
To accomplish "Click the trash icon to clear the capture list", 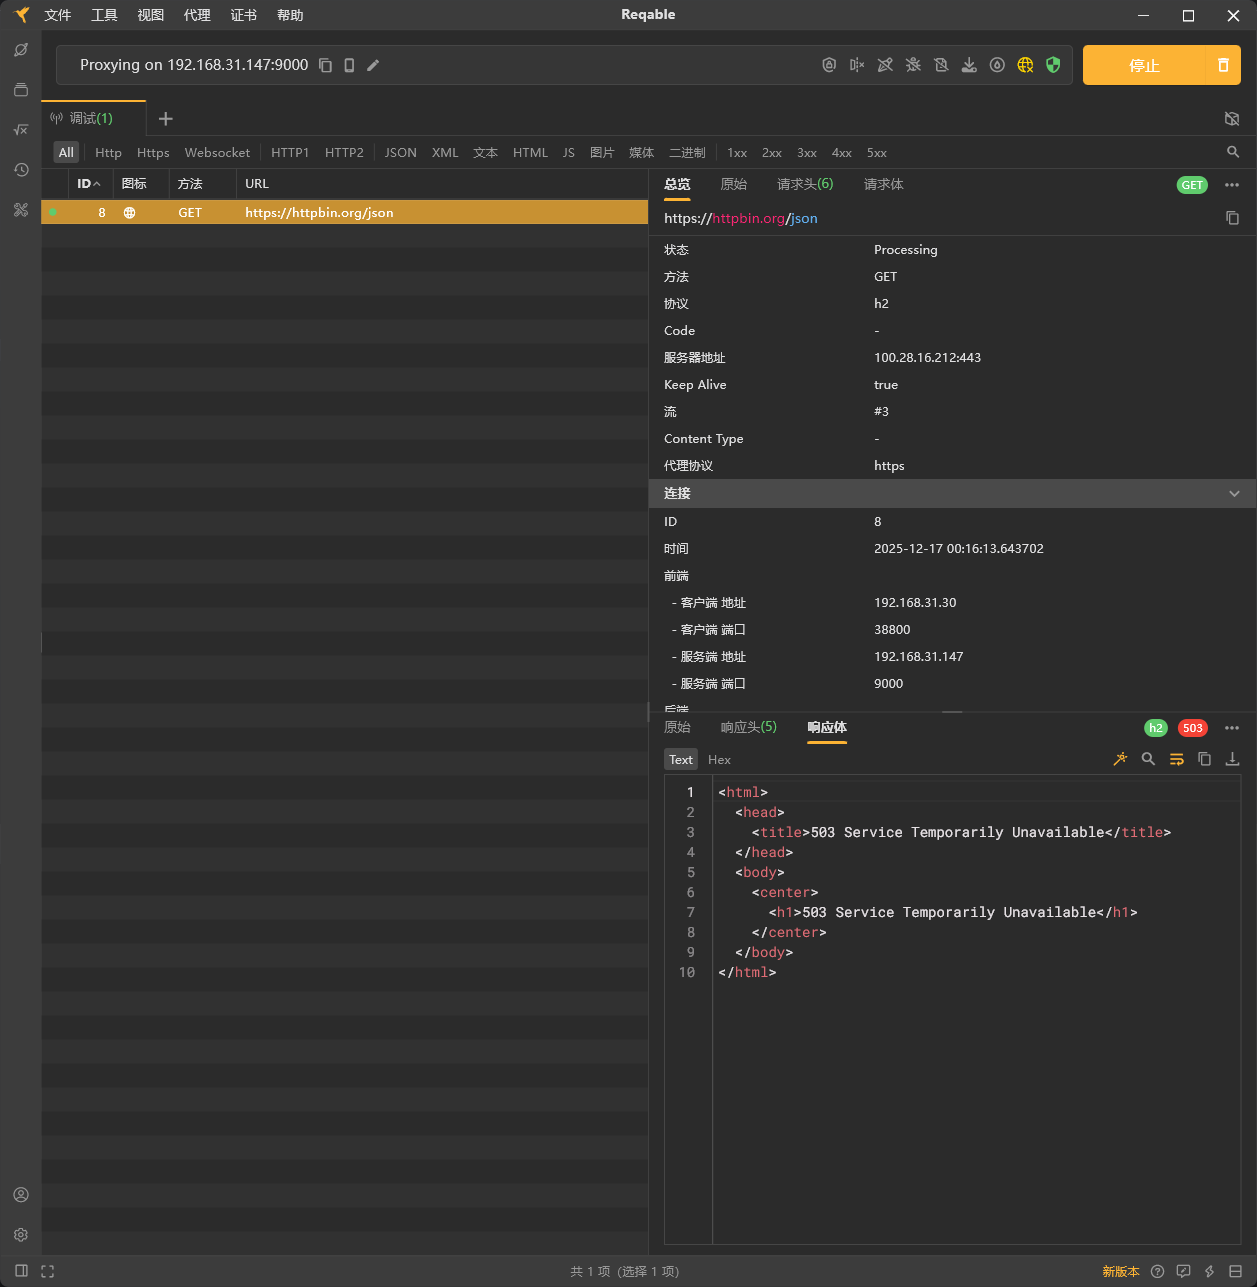I will tap(1222, 65).
